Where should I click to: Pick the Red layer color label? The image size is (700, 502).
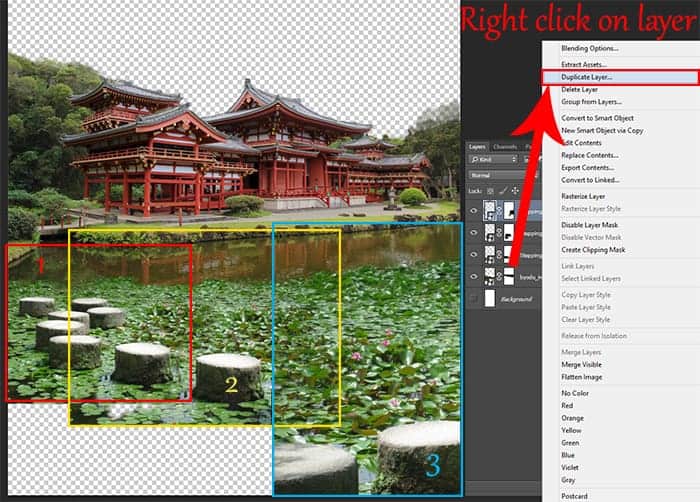point(567,406)
